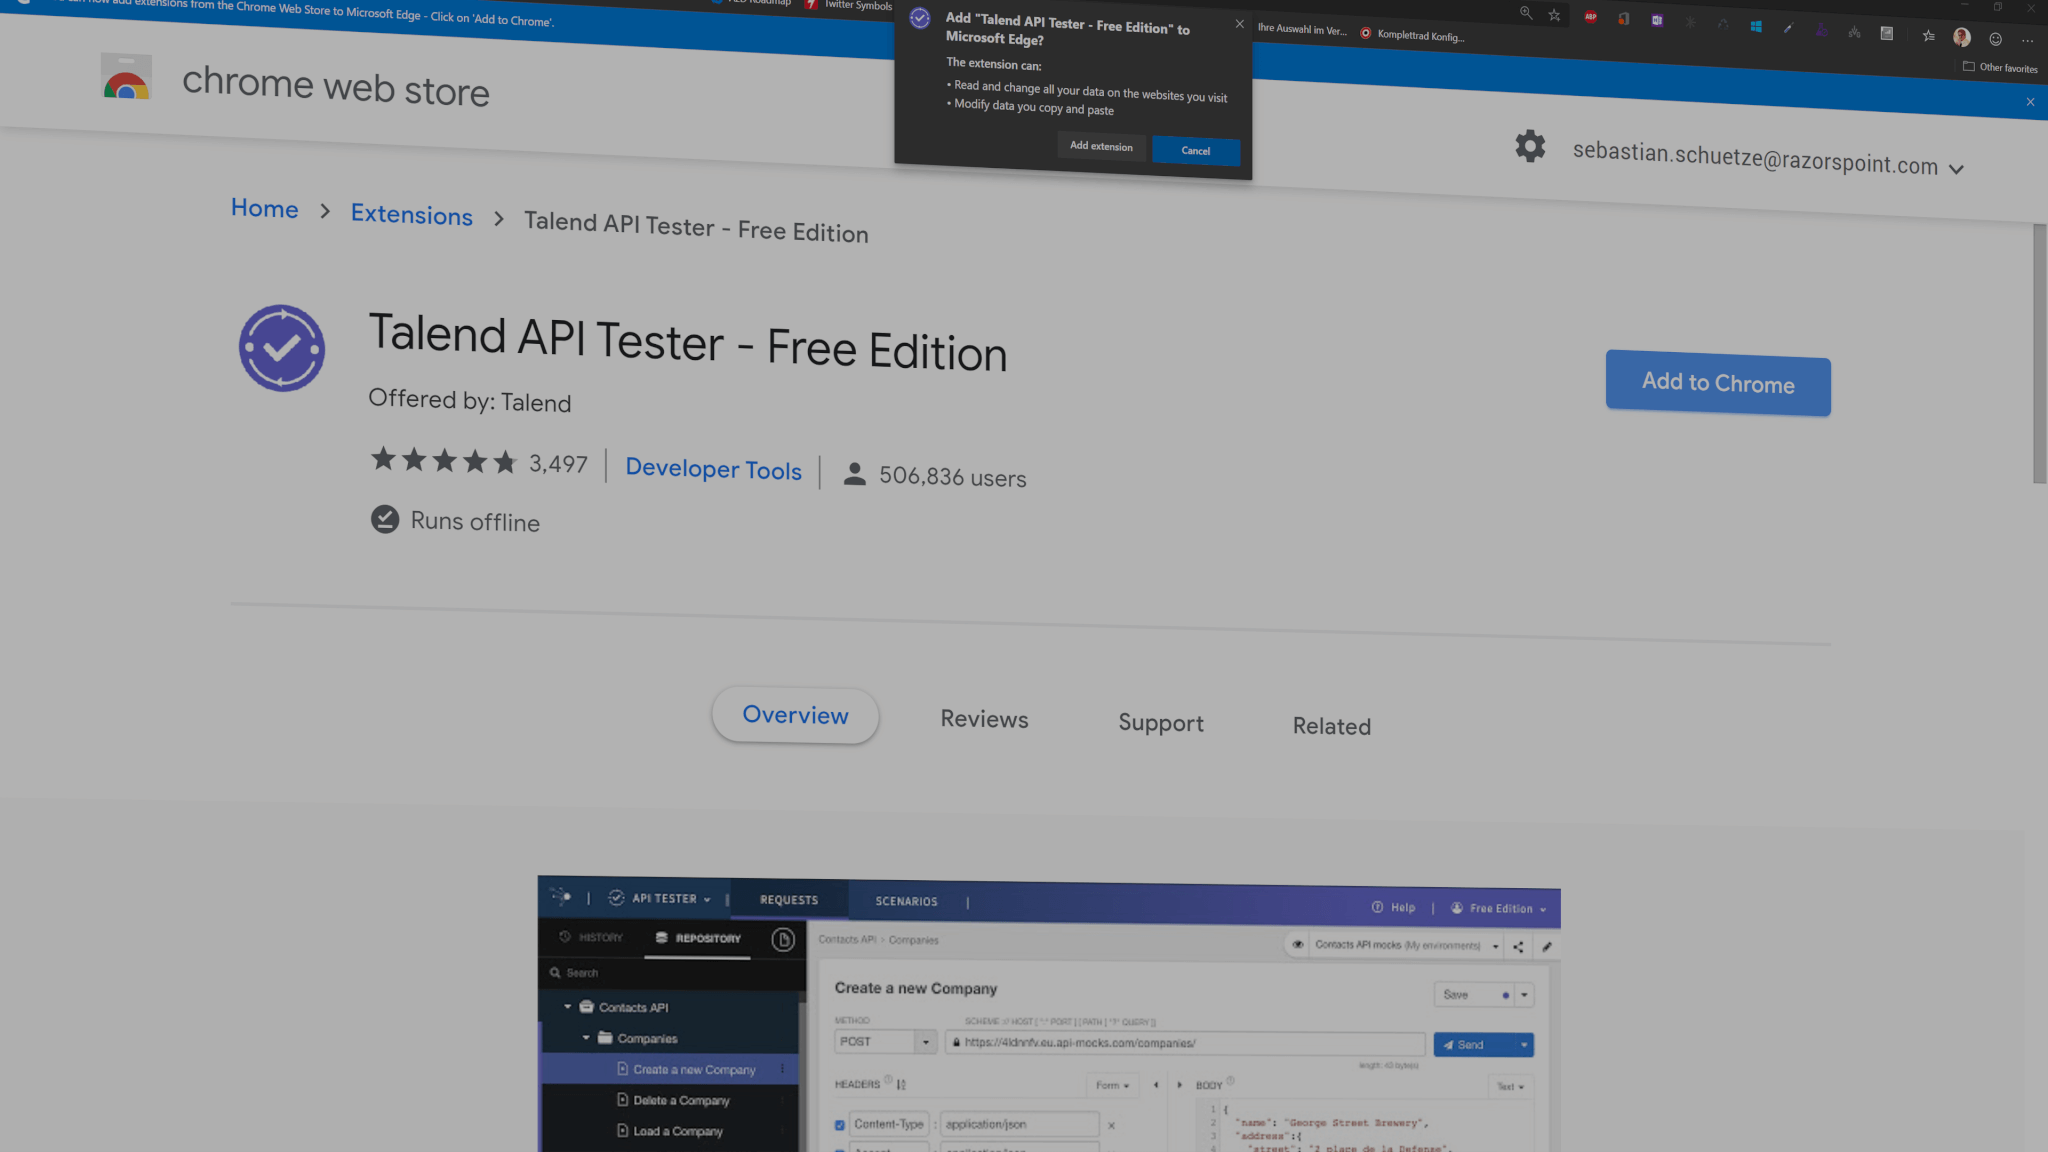Image resolution: width=2048 pixels, height=1152 pixels.
Task: Click the star rating for Talend API Tester
Action: [x=444, y=461]
